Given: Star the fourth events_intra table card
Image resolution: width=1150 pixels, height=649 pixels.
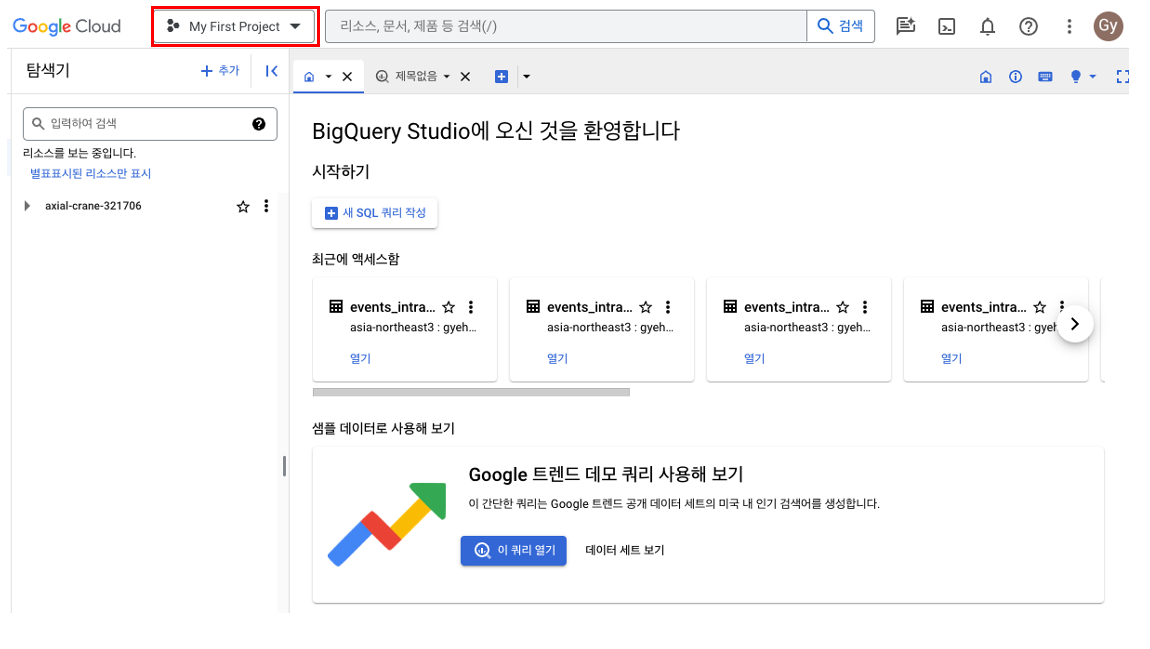Looking at the screenshot, I should [1040, 307].
